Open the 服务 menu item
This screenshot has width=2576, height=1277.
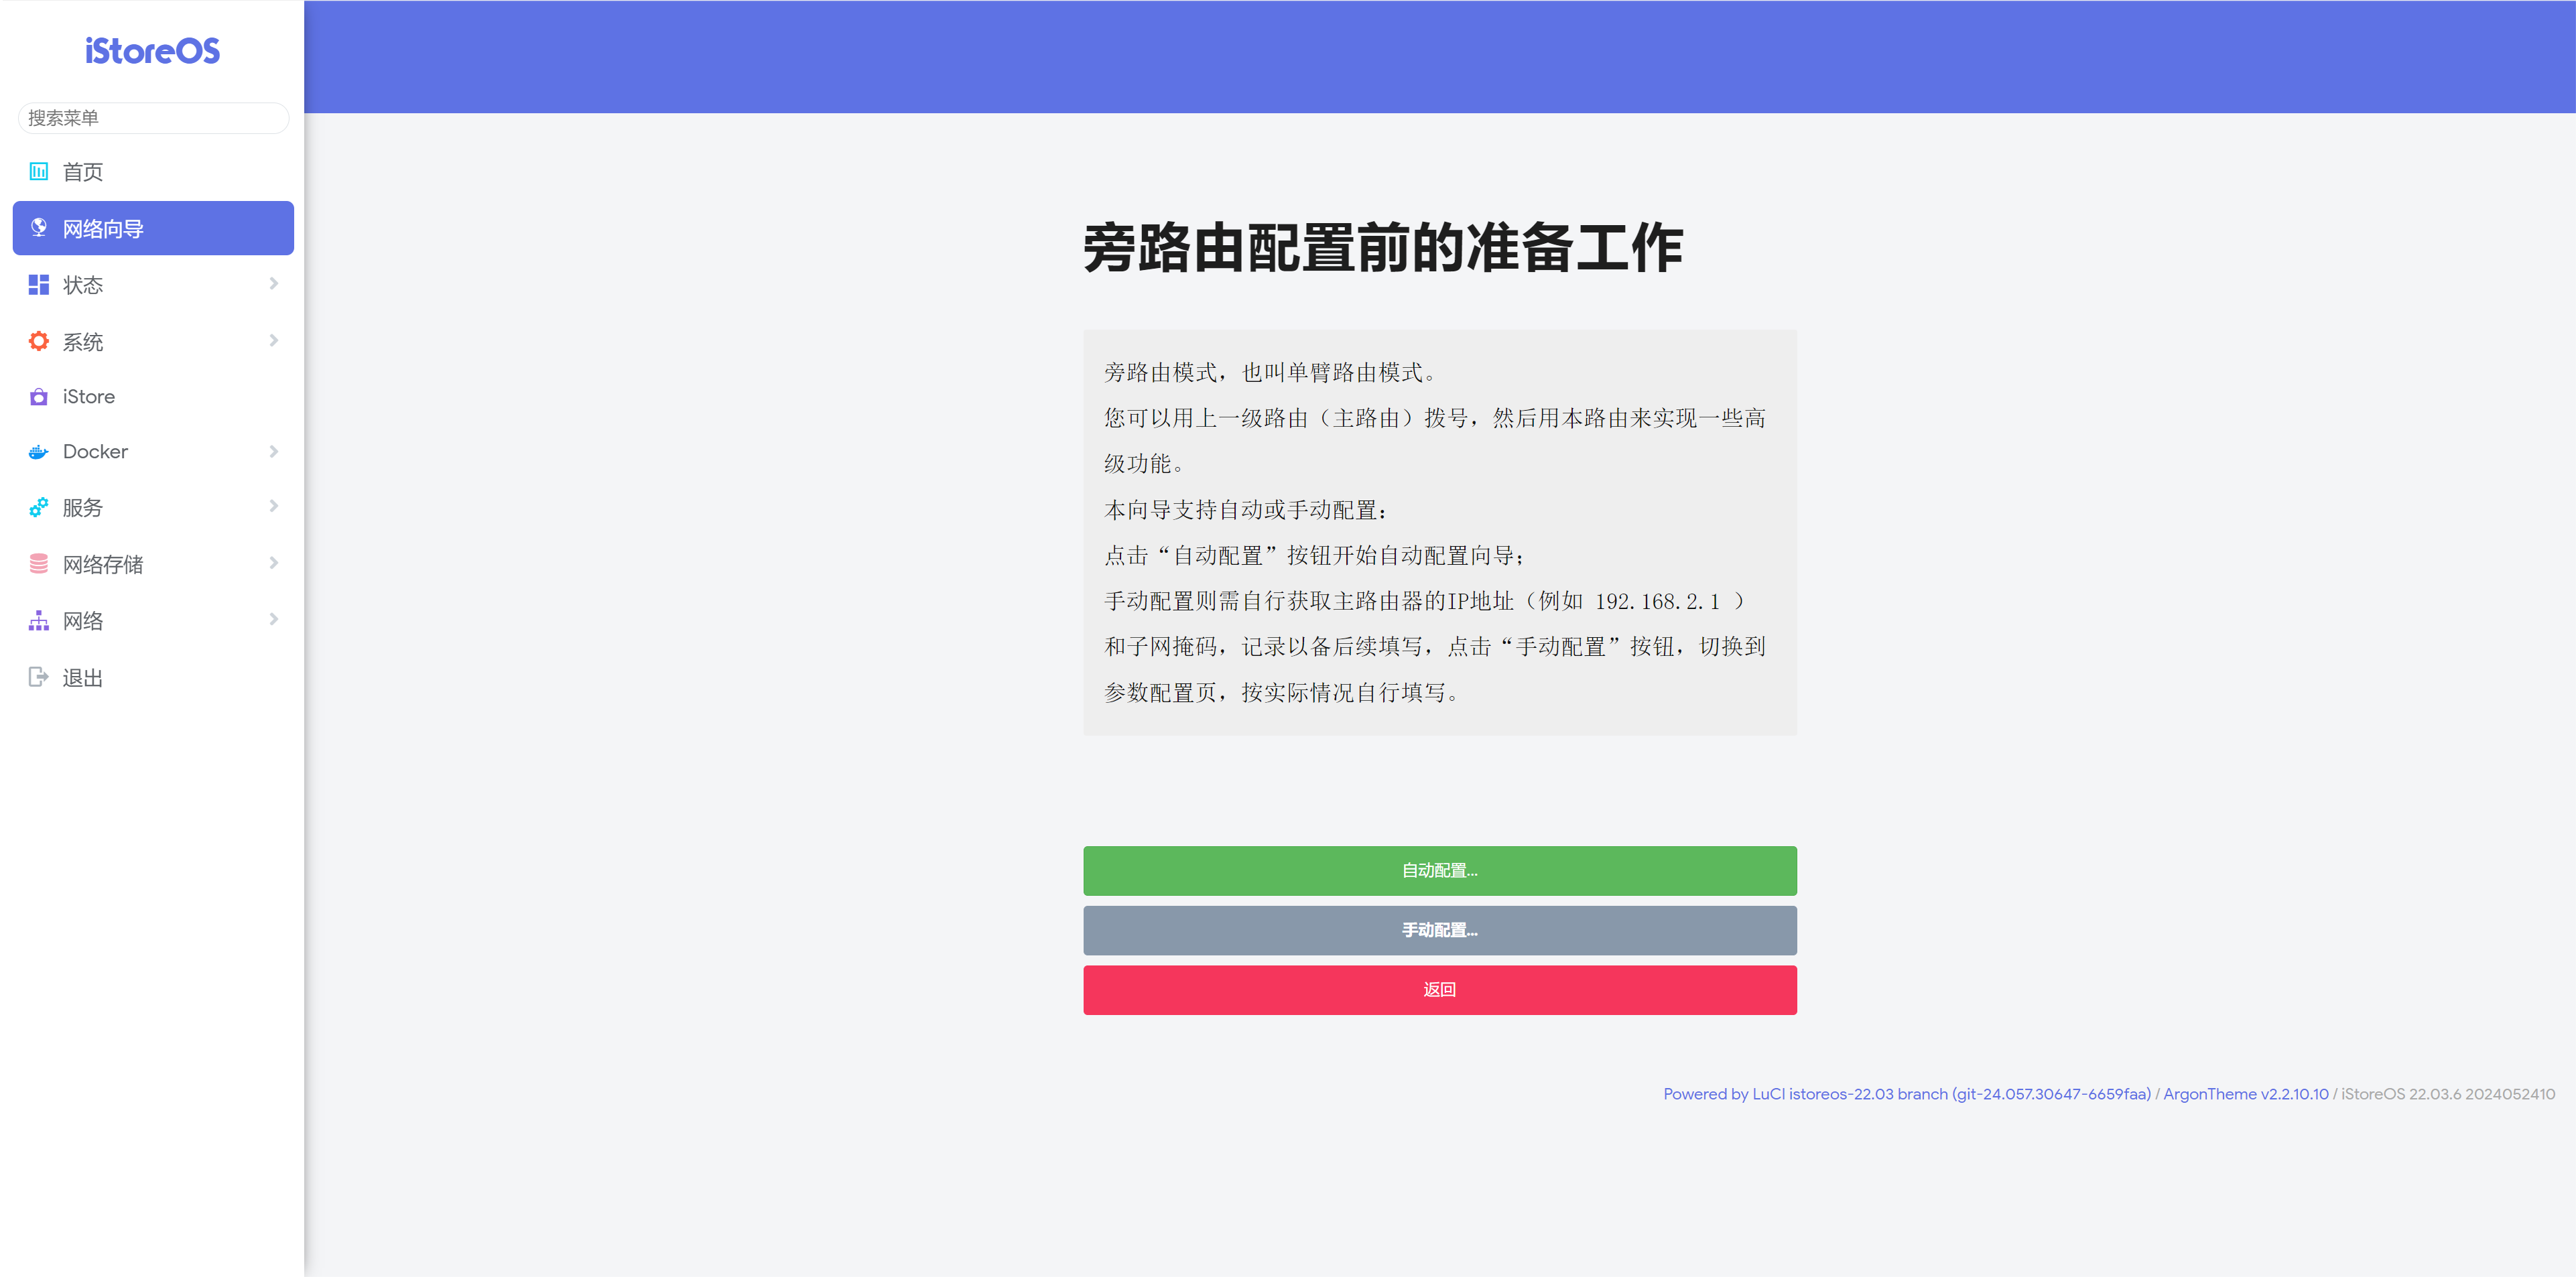[x=83, y=508]
